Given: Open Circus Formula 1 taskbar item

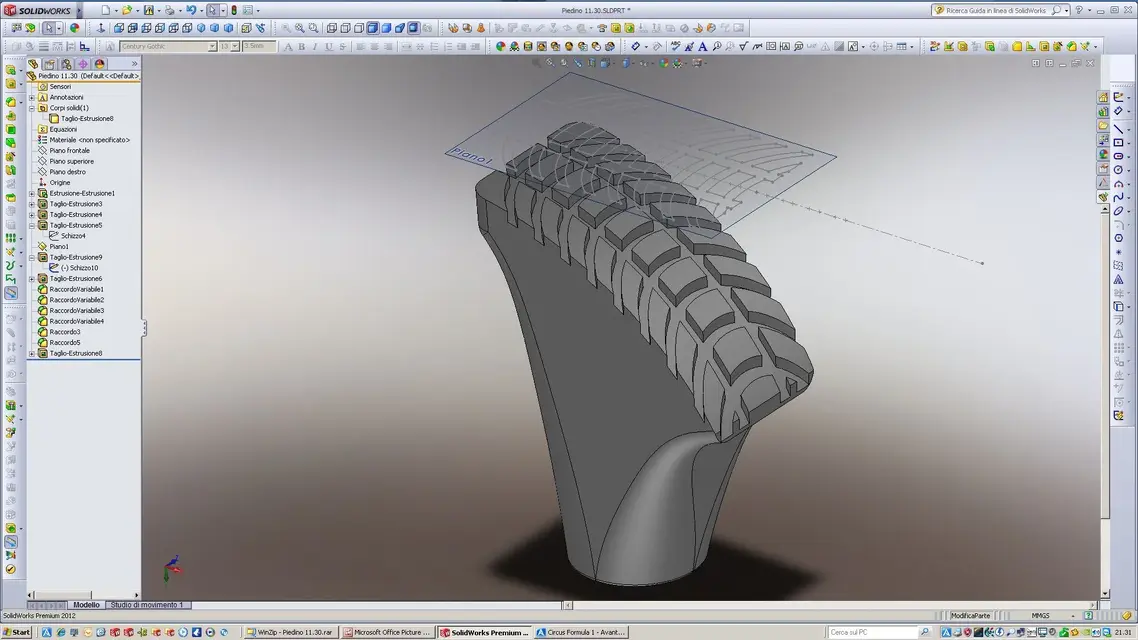Looking at the screenshot, I should tap(581, 633).
